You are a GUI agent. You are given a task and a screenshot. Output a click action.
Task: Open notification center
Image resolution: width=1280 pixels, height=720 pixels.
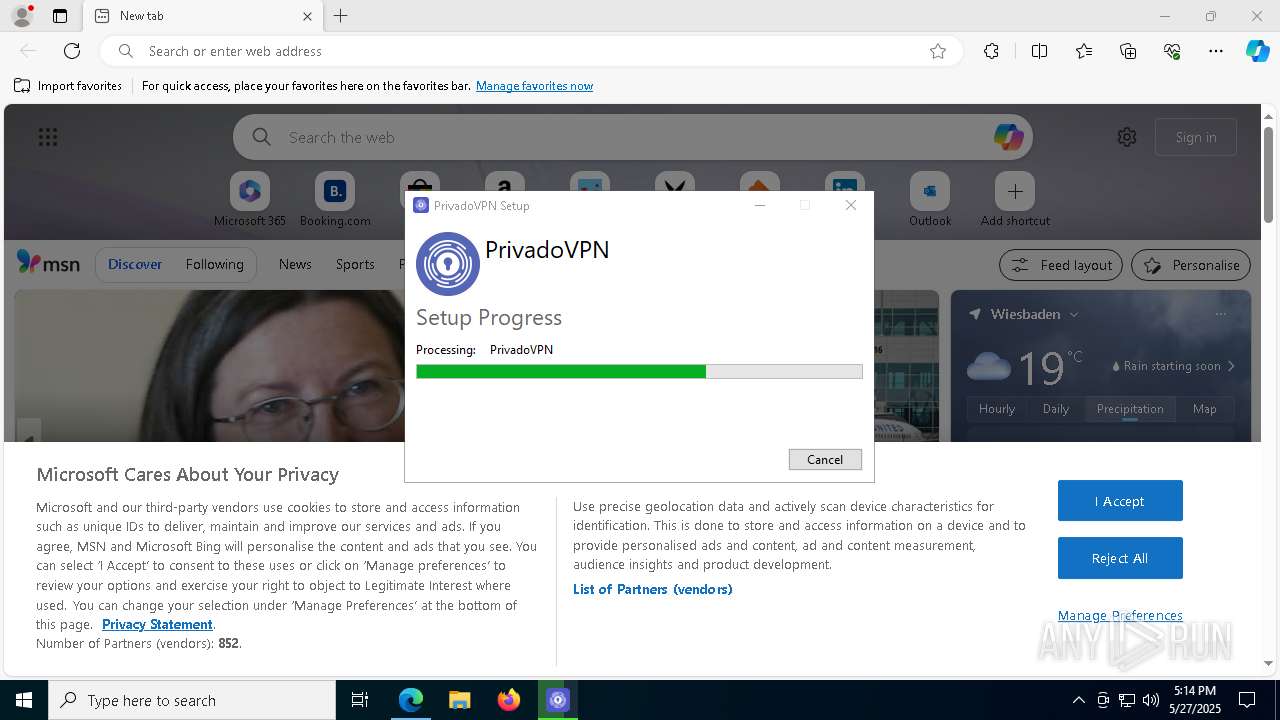tap(1247, 700)
